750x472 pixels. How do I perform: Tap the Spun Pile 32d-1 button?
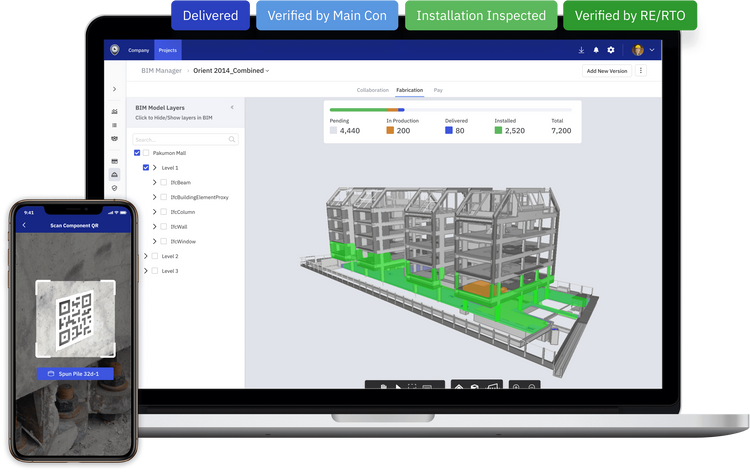click(75, 374)
